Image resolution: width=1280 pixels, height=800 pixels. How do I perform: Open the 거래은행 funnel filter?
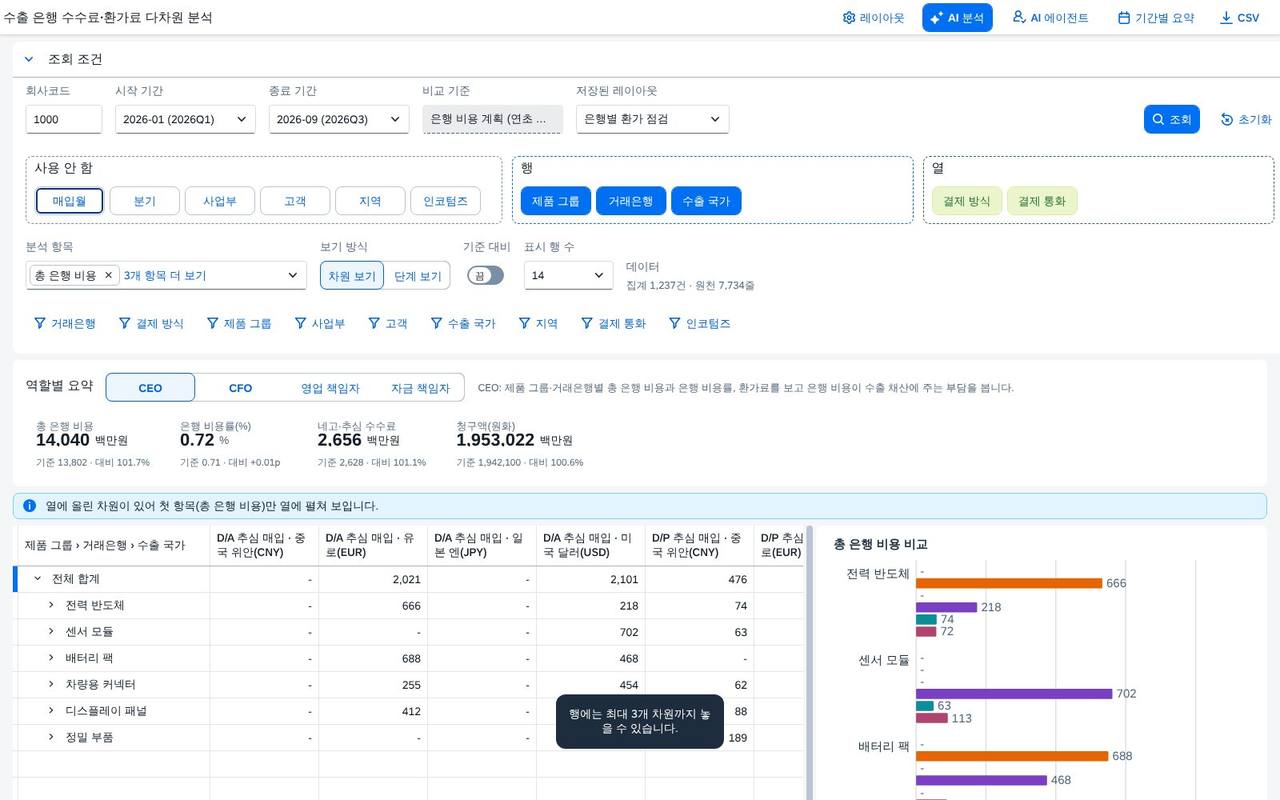click(65, 324)
